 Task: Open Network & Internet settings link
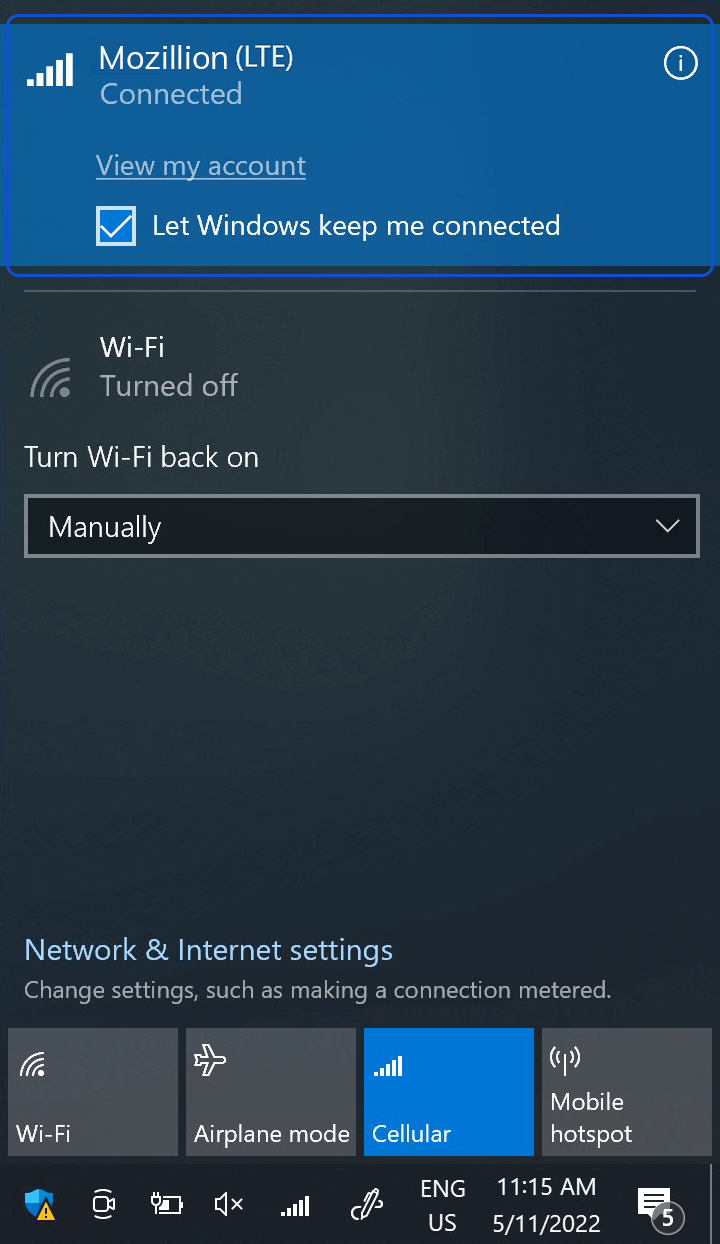209,950
